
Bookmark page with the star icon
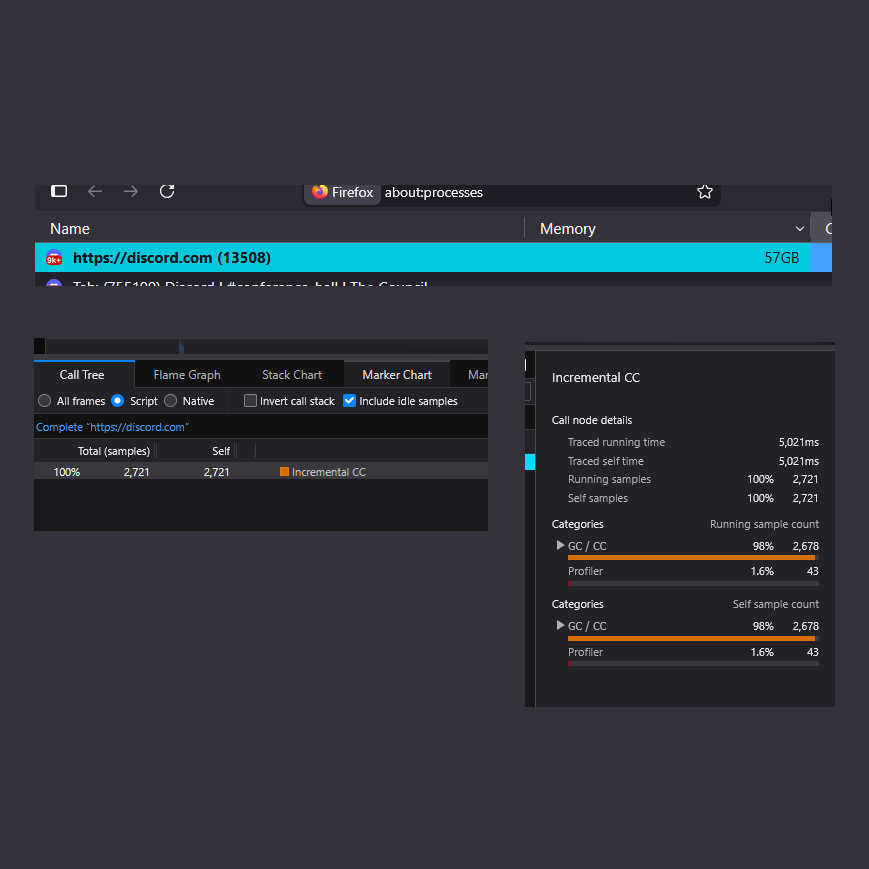[x=704, y=192]
